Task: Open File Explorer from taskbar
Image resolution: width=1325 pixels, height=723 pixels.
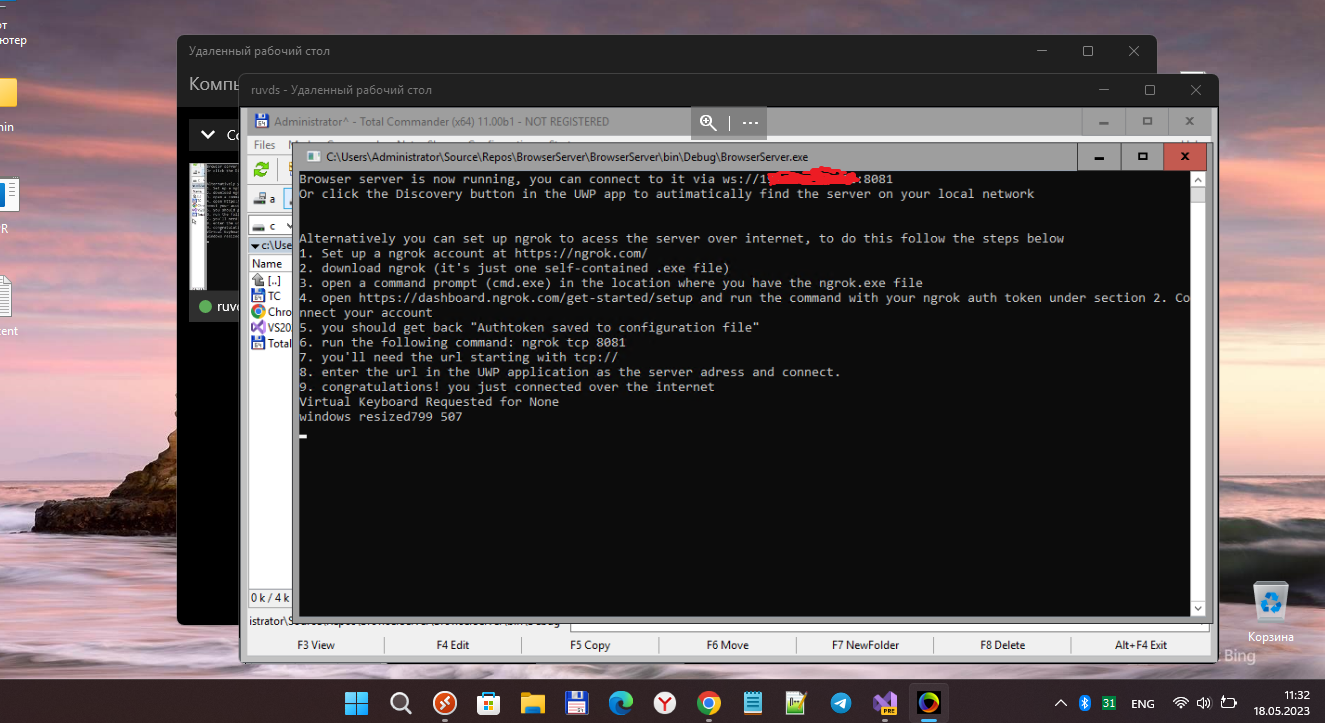Action: pyautogui.click(x=532, y=703)
